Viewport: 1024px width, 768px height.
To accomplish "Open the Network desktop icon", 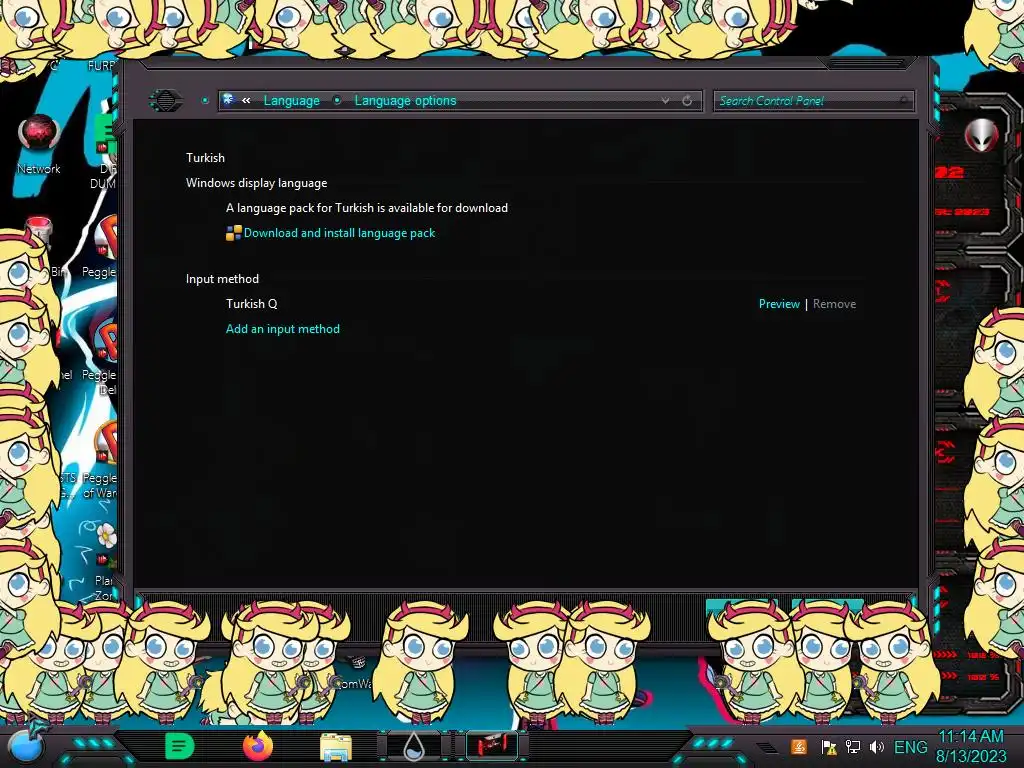I will pyautogui.click(x=39, y=144).
